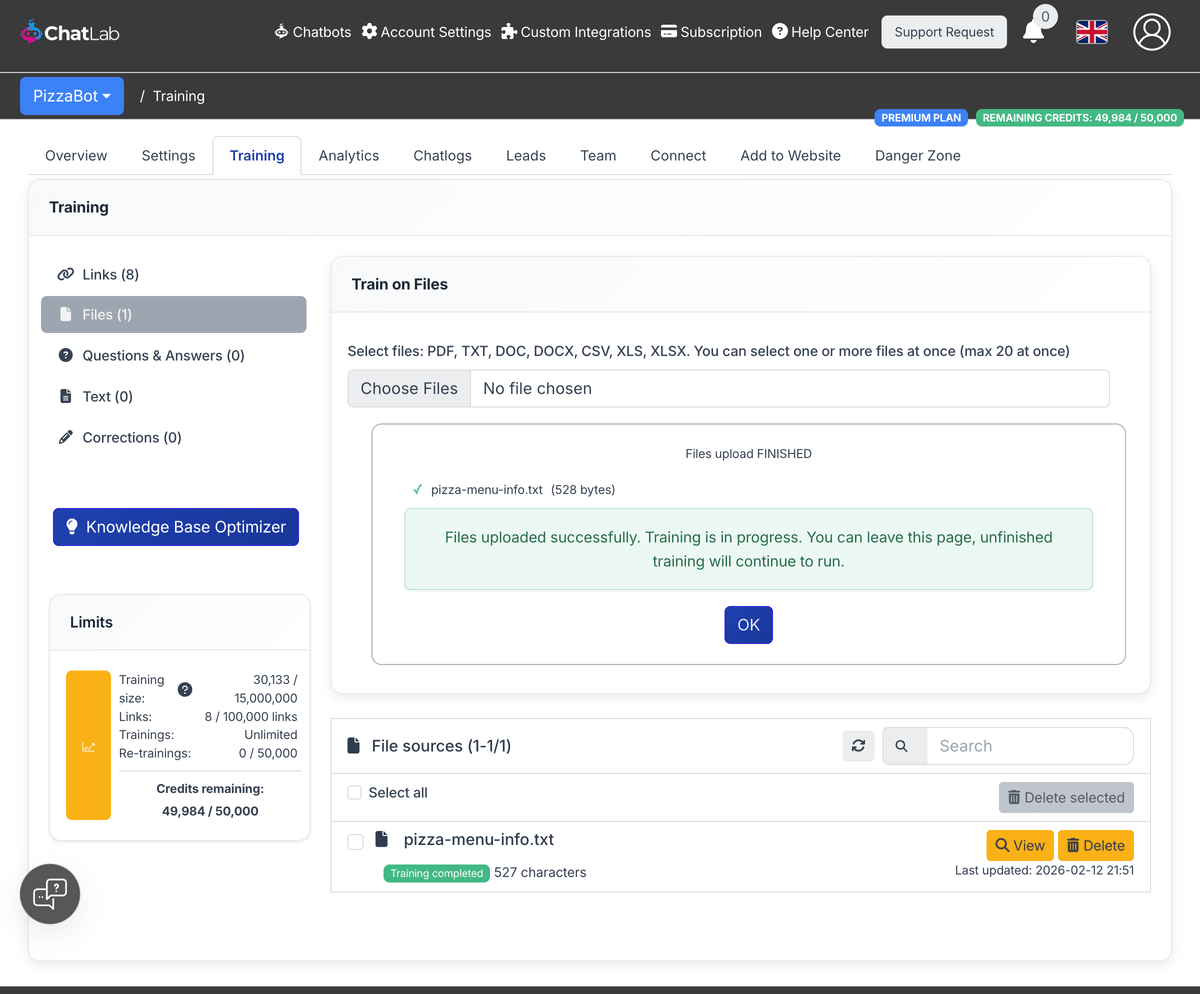Screen dimensions: 1200x994
Task: Select the Corrections pencil icon in sidebar
Action: coord(66,437)
